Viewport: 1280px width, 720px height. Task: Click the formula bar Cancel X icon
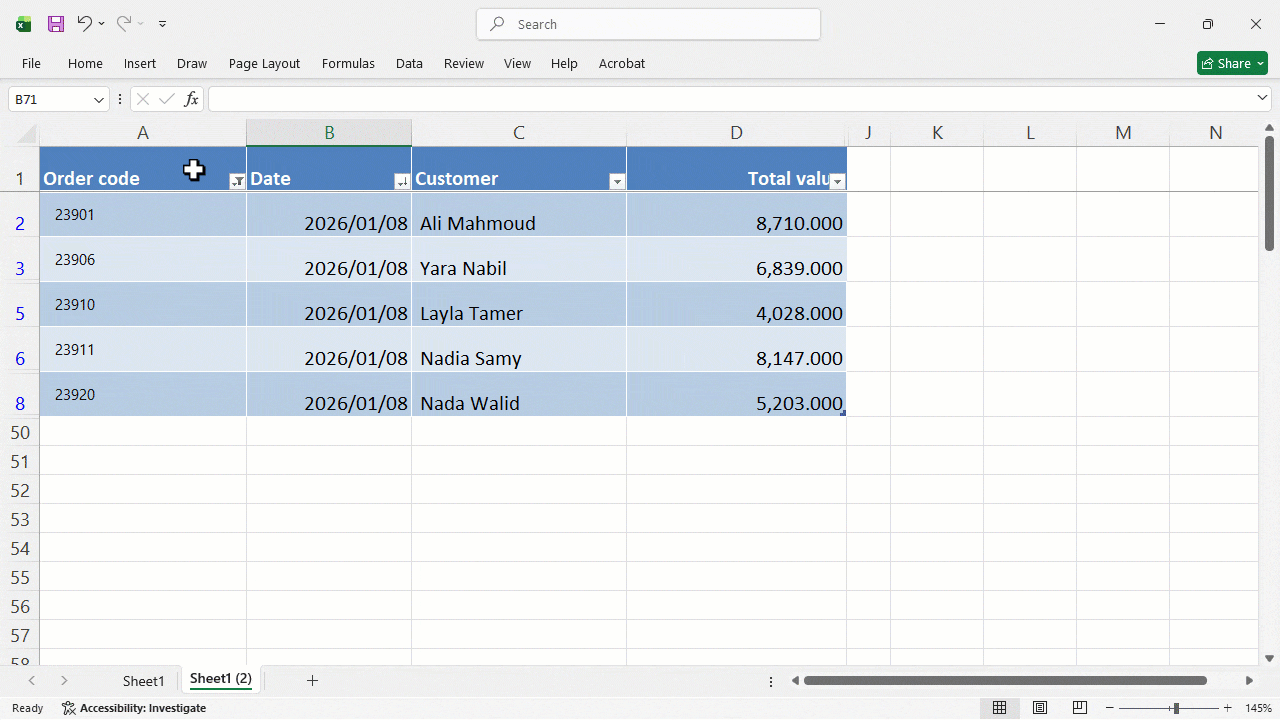[x=143, y=99]
